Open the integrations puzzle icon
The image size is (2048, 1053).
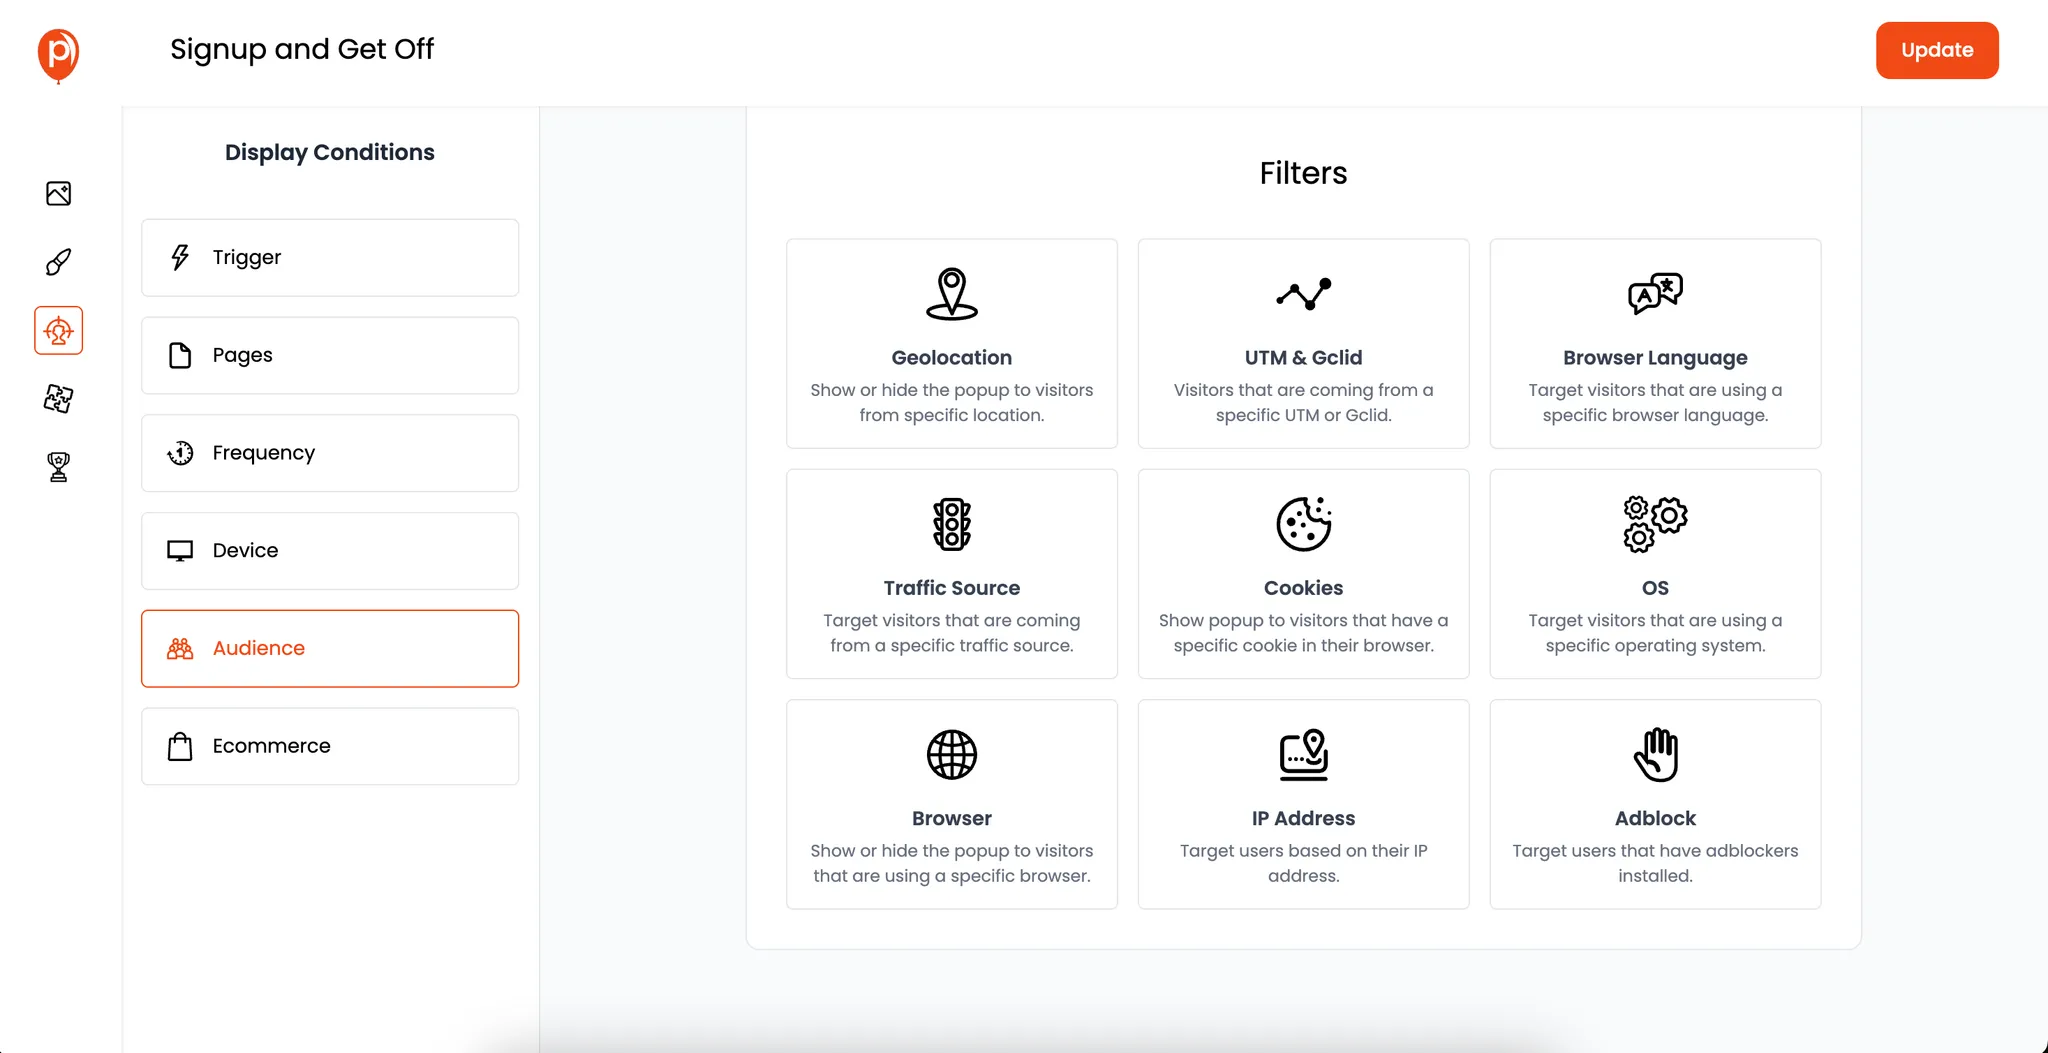[58, 399]
